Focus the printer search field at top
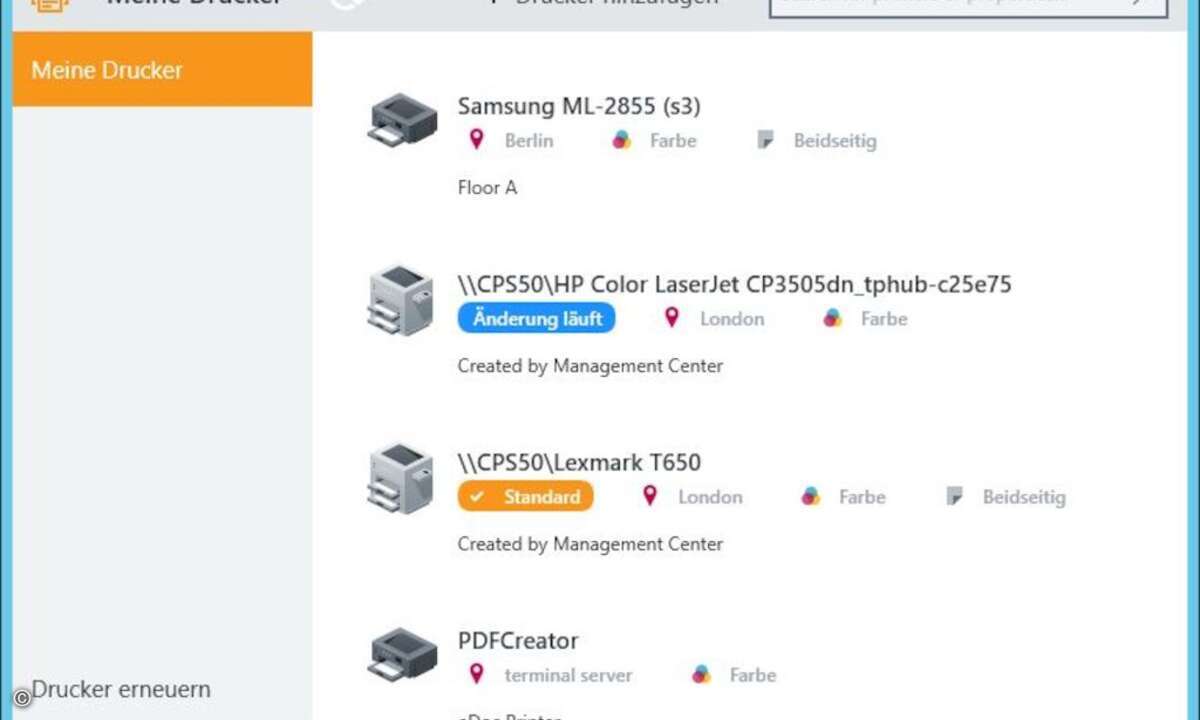Image resolution: width=1200 pixels, height=720 pixels. pos(968,5)
